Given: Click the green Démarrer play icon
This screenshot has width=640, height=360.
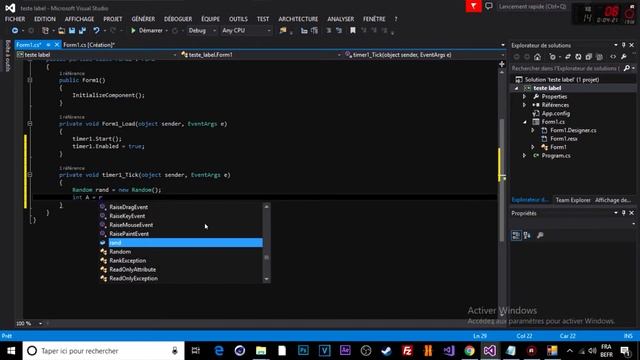Looking at the screenshot, I should tap(133, 31).
